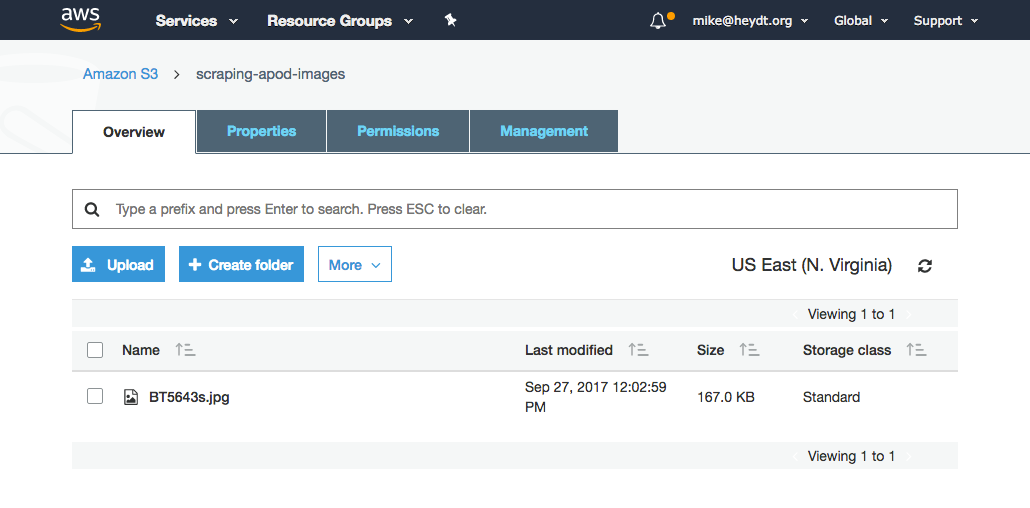Sort by Last modified sort icon
The width and height of the screenshot is (1030, 508).
point(638,350)
